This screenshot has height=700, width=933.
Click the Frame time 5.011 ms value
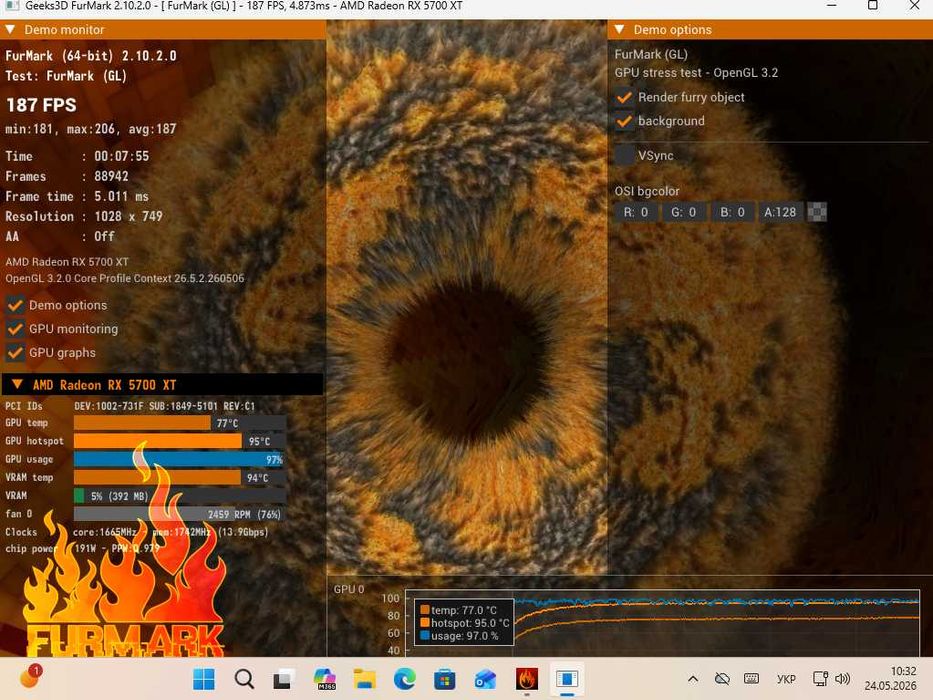click(x=121, y=196)
